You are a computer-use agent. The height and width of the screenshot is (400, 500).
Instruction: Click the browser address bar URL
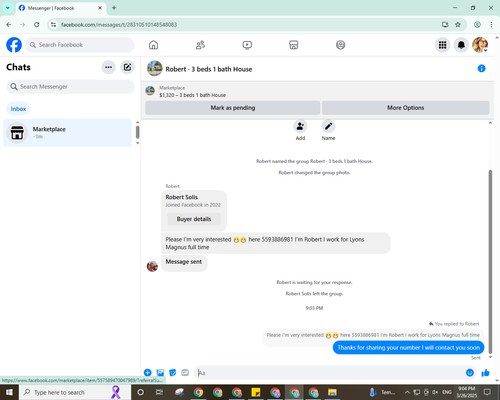click(119, 25)
